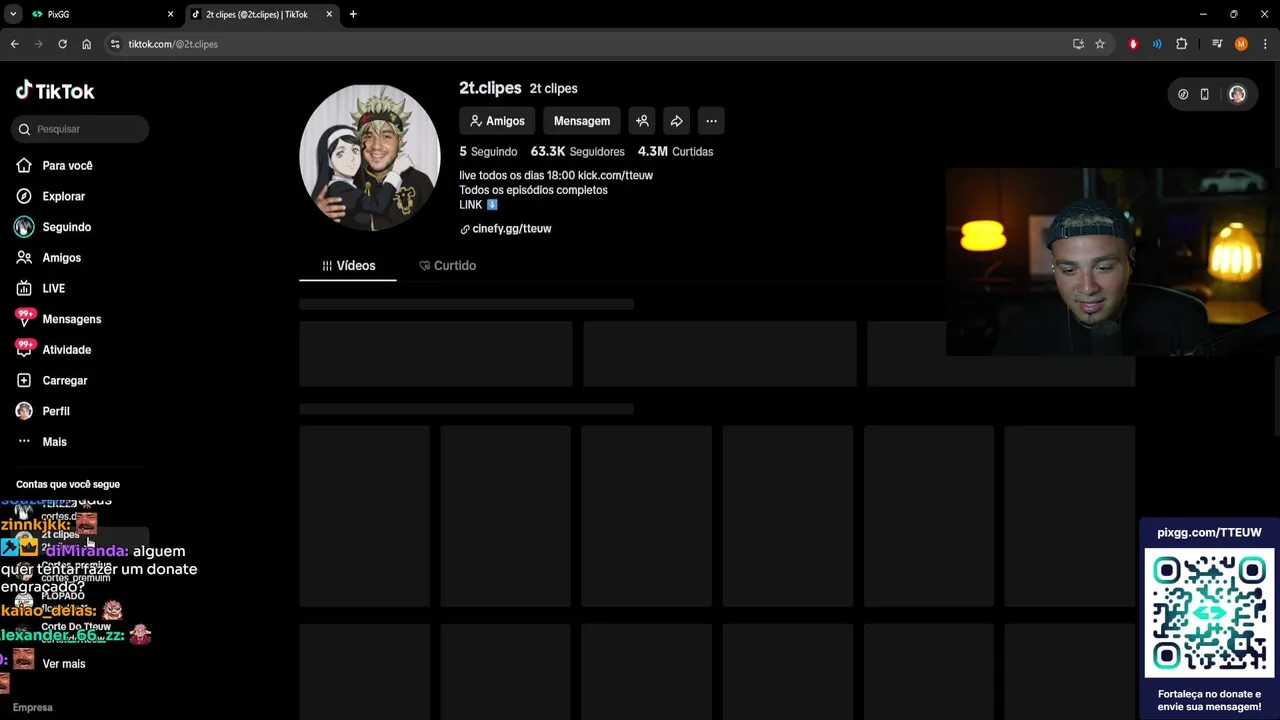Go back in the browser
1280x720 pixels.
click(x=14, y=44)
